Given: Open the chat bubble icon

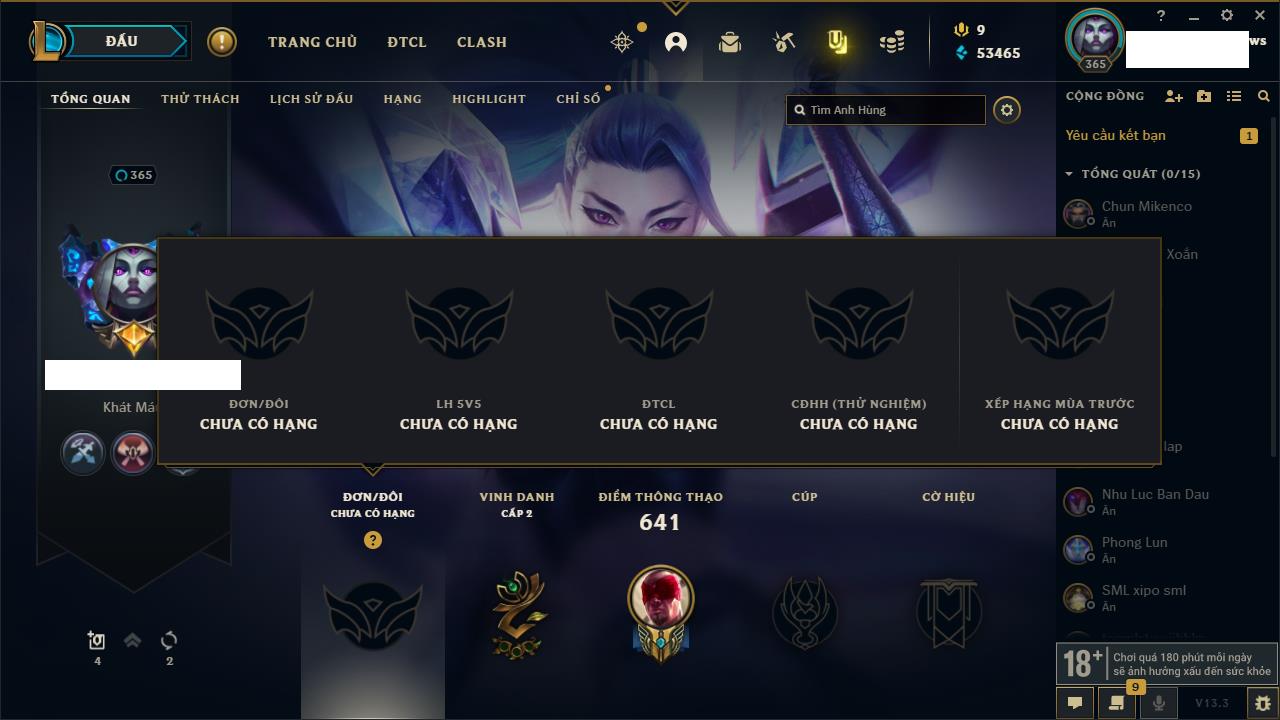Looking at the screenshot, I should pyautogui.click(x=1075, y=703).
